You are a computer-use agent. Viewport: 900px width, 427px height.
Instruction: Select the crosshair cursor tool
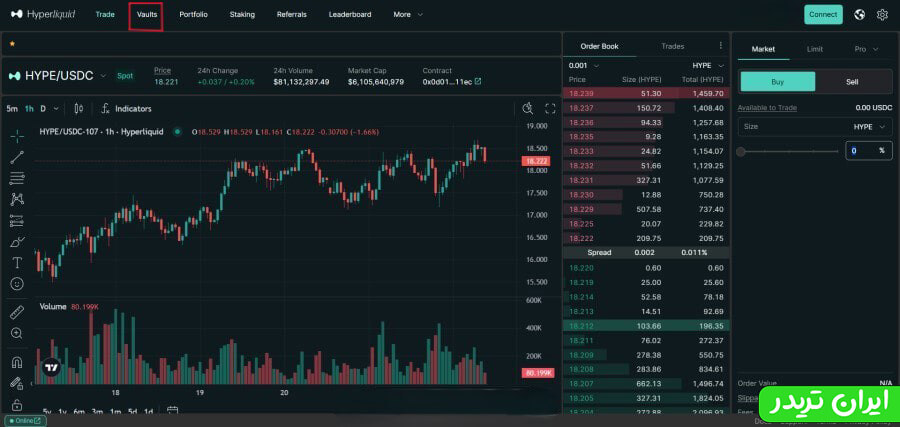(x=17, y=135)
